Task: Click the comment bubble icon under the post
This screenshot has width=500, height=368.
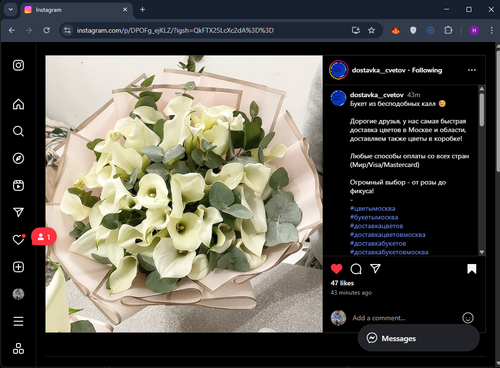Action: point(356,269)
